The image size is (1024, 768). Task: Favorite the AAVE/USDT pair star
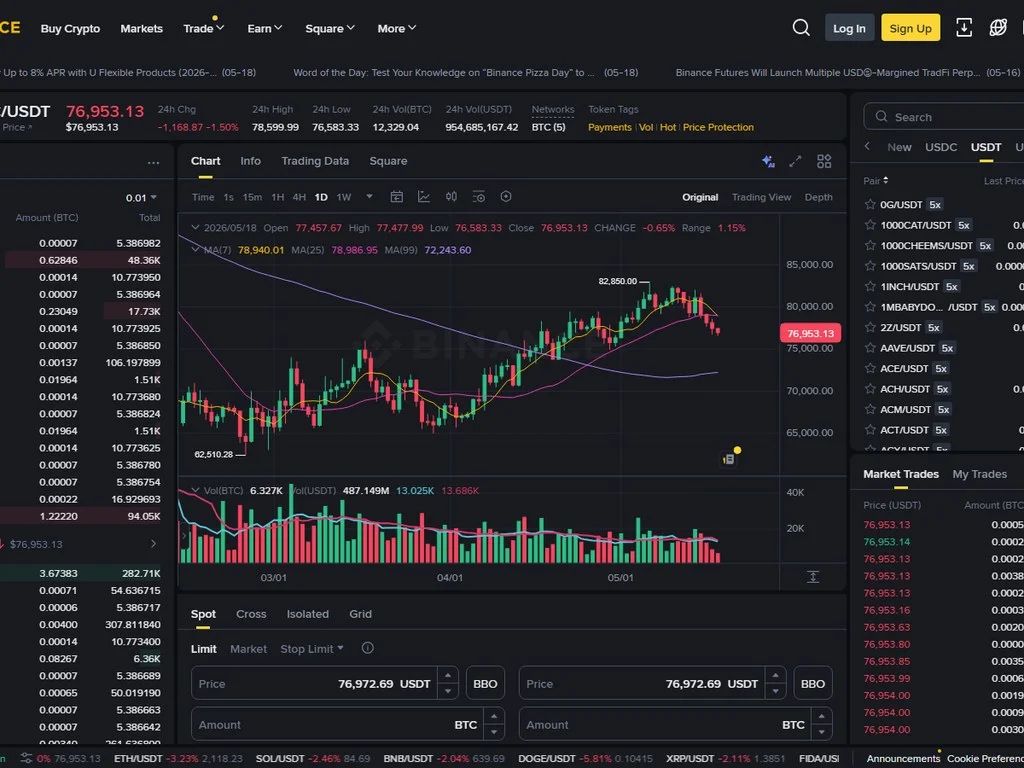click(x=870, y=347)
